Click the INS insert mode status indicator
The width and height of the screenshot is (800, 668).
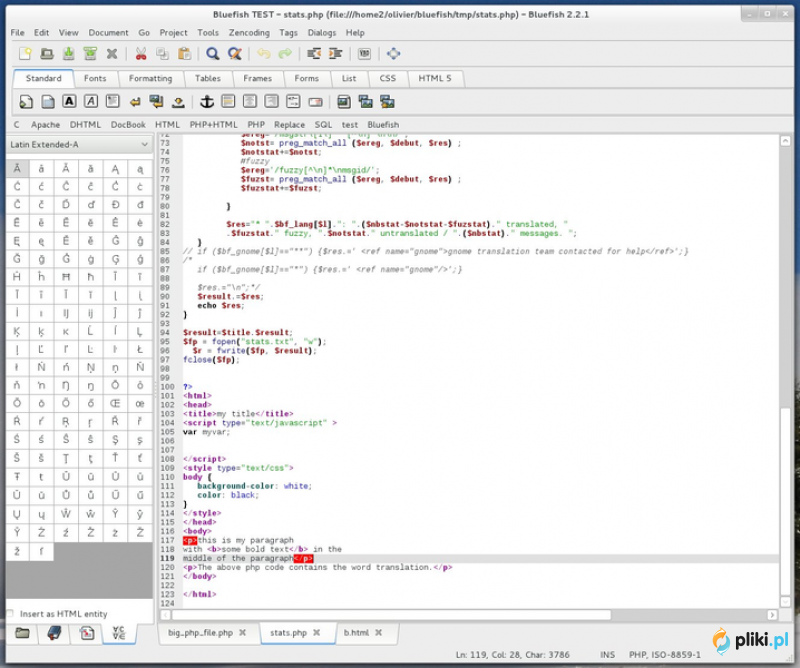[607, 655]
